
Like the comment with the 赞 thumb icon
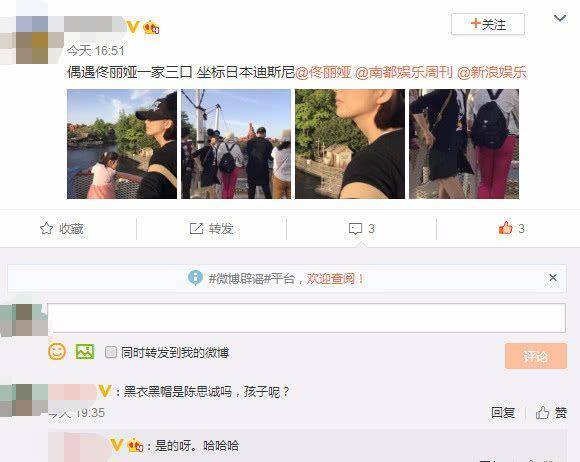[543, 412]
